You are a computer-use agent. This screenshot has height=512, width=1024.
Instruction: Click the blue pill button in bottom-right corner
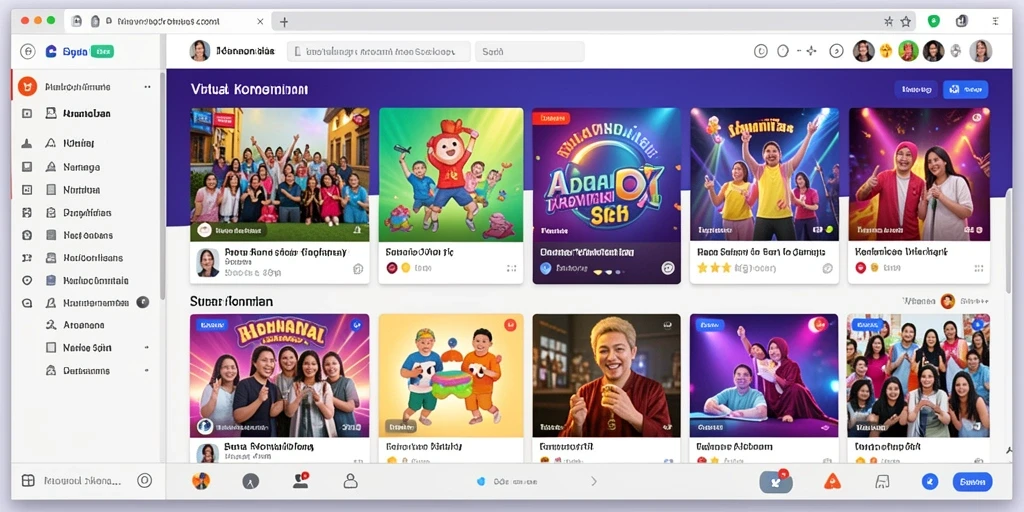click(x=972, y=482)
